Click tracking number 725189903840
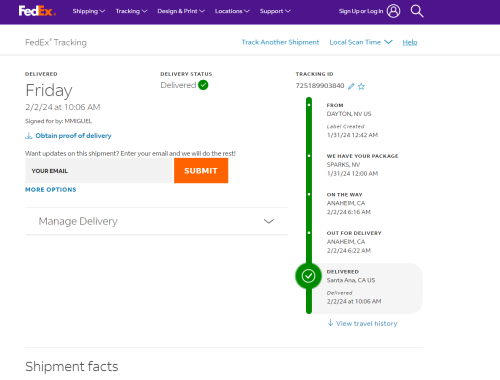 320,86
